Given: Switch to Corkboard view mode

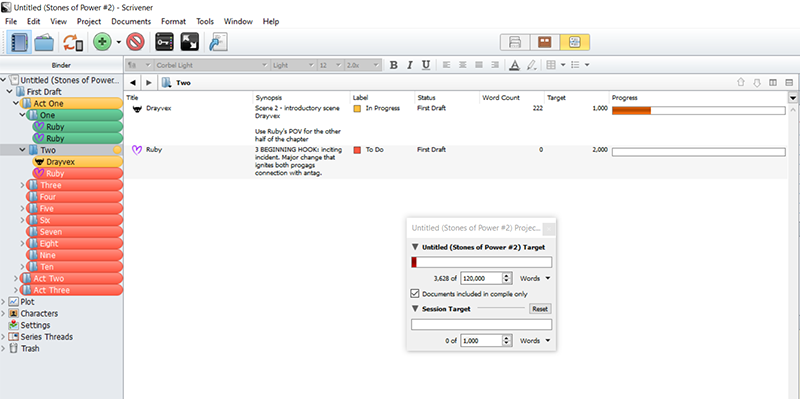Looking at the screenshot, I should tap(545, 42).
